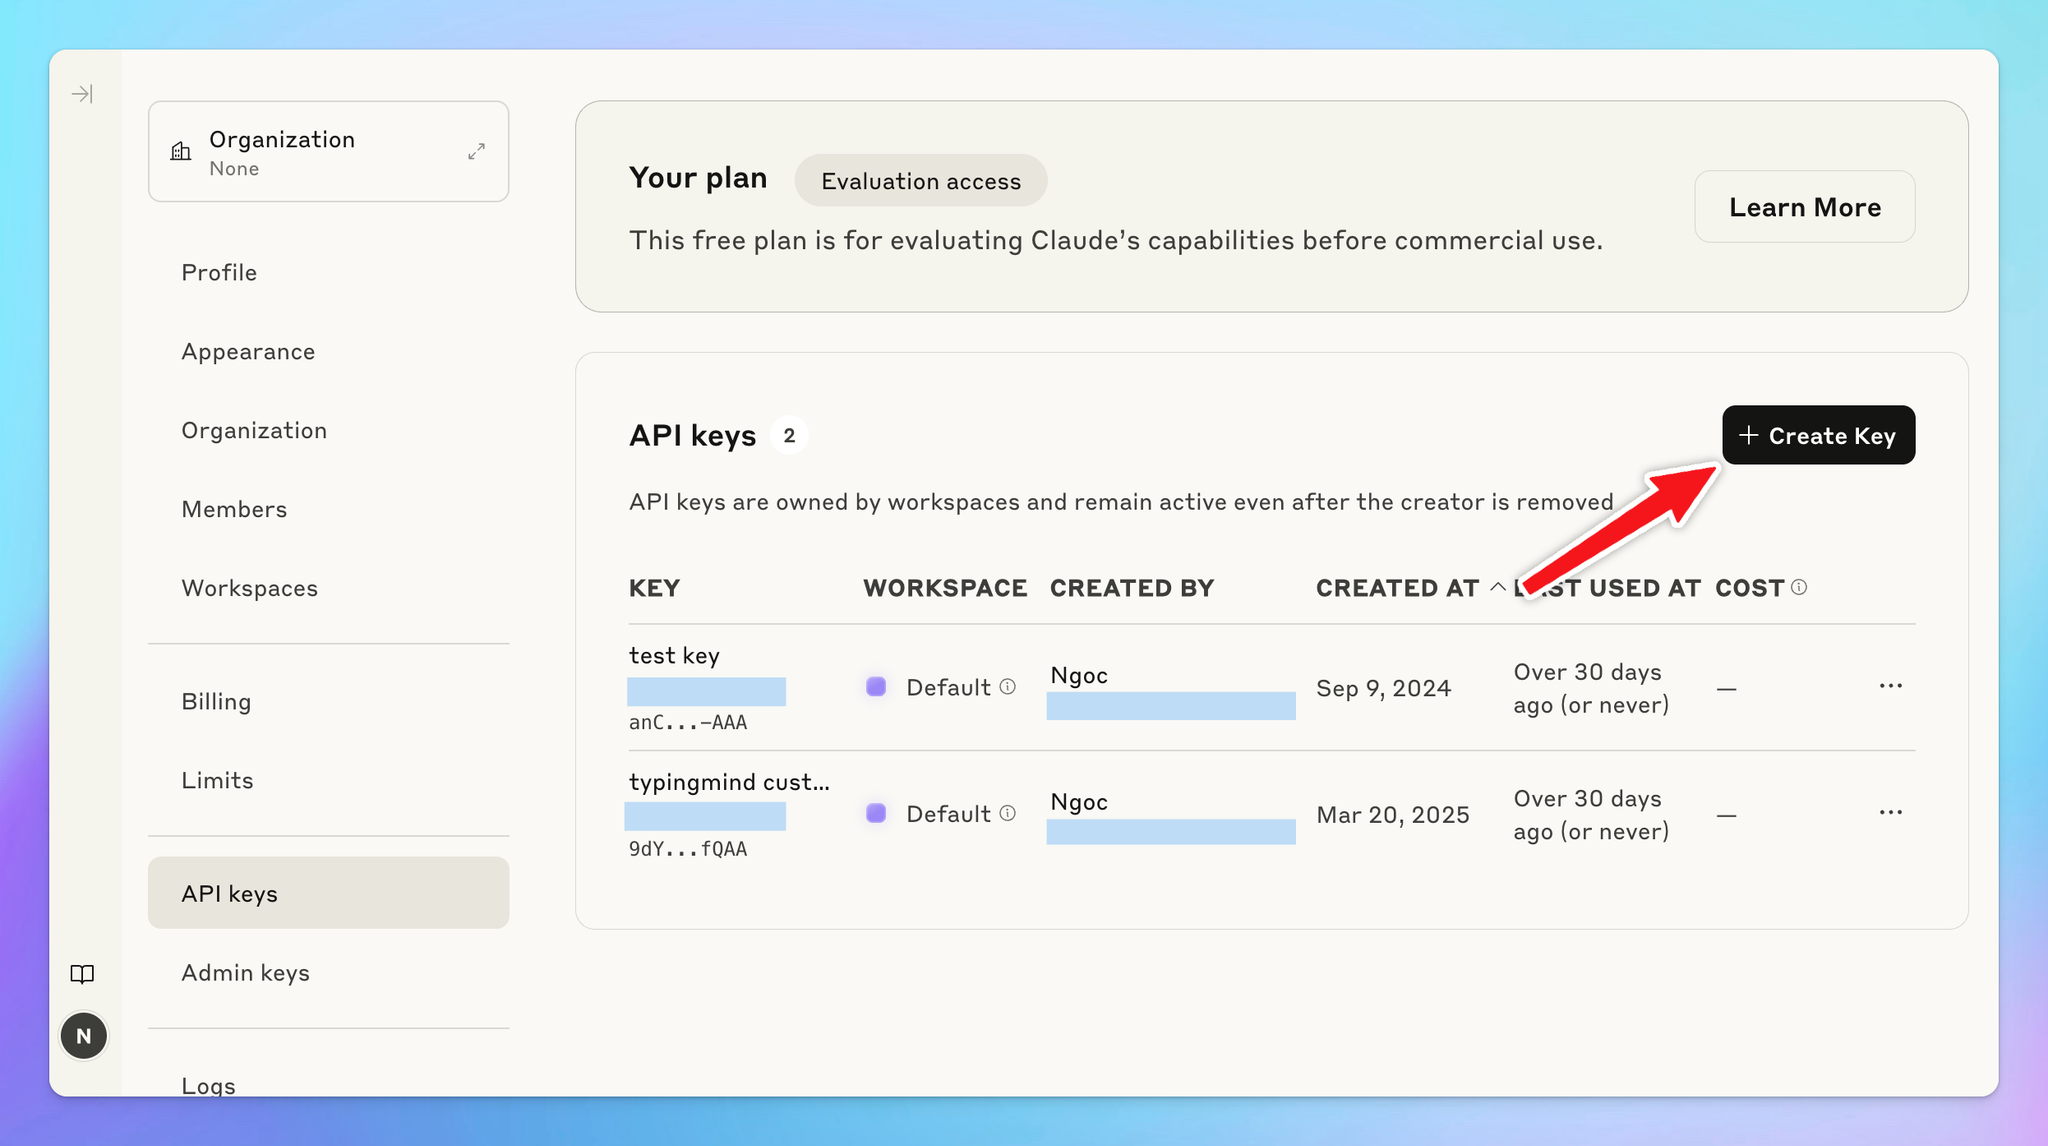Open the Limits page

217,780
